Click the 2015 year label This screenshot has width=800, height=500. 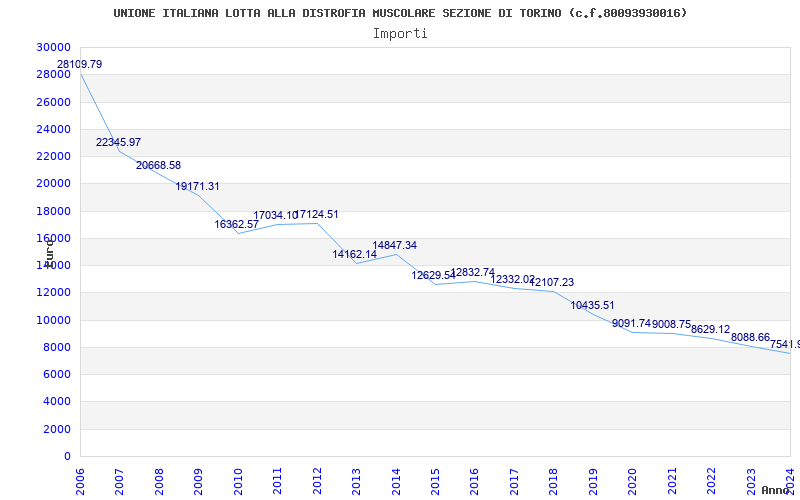[x=435, y=482]
